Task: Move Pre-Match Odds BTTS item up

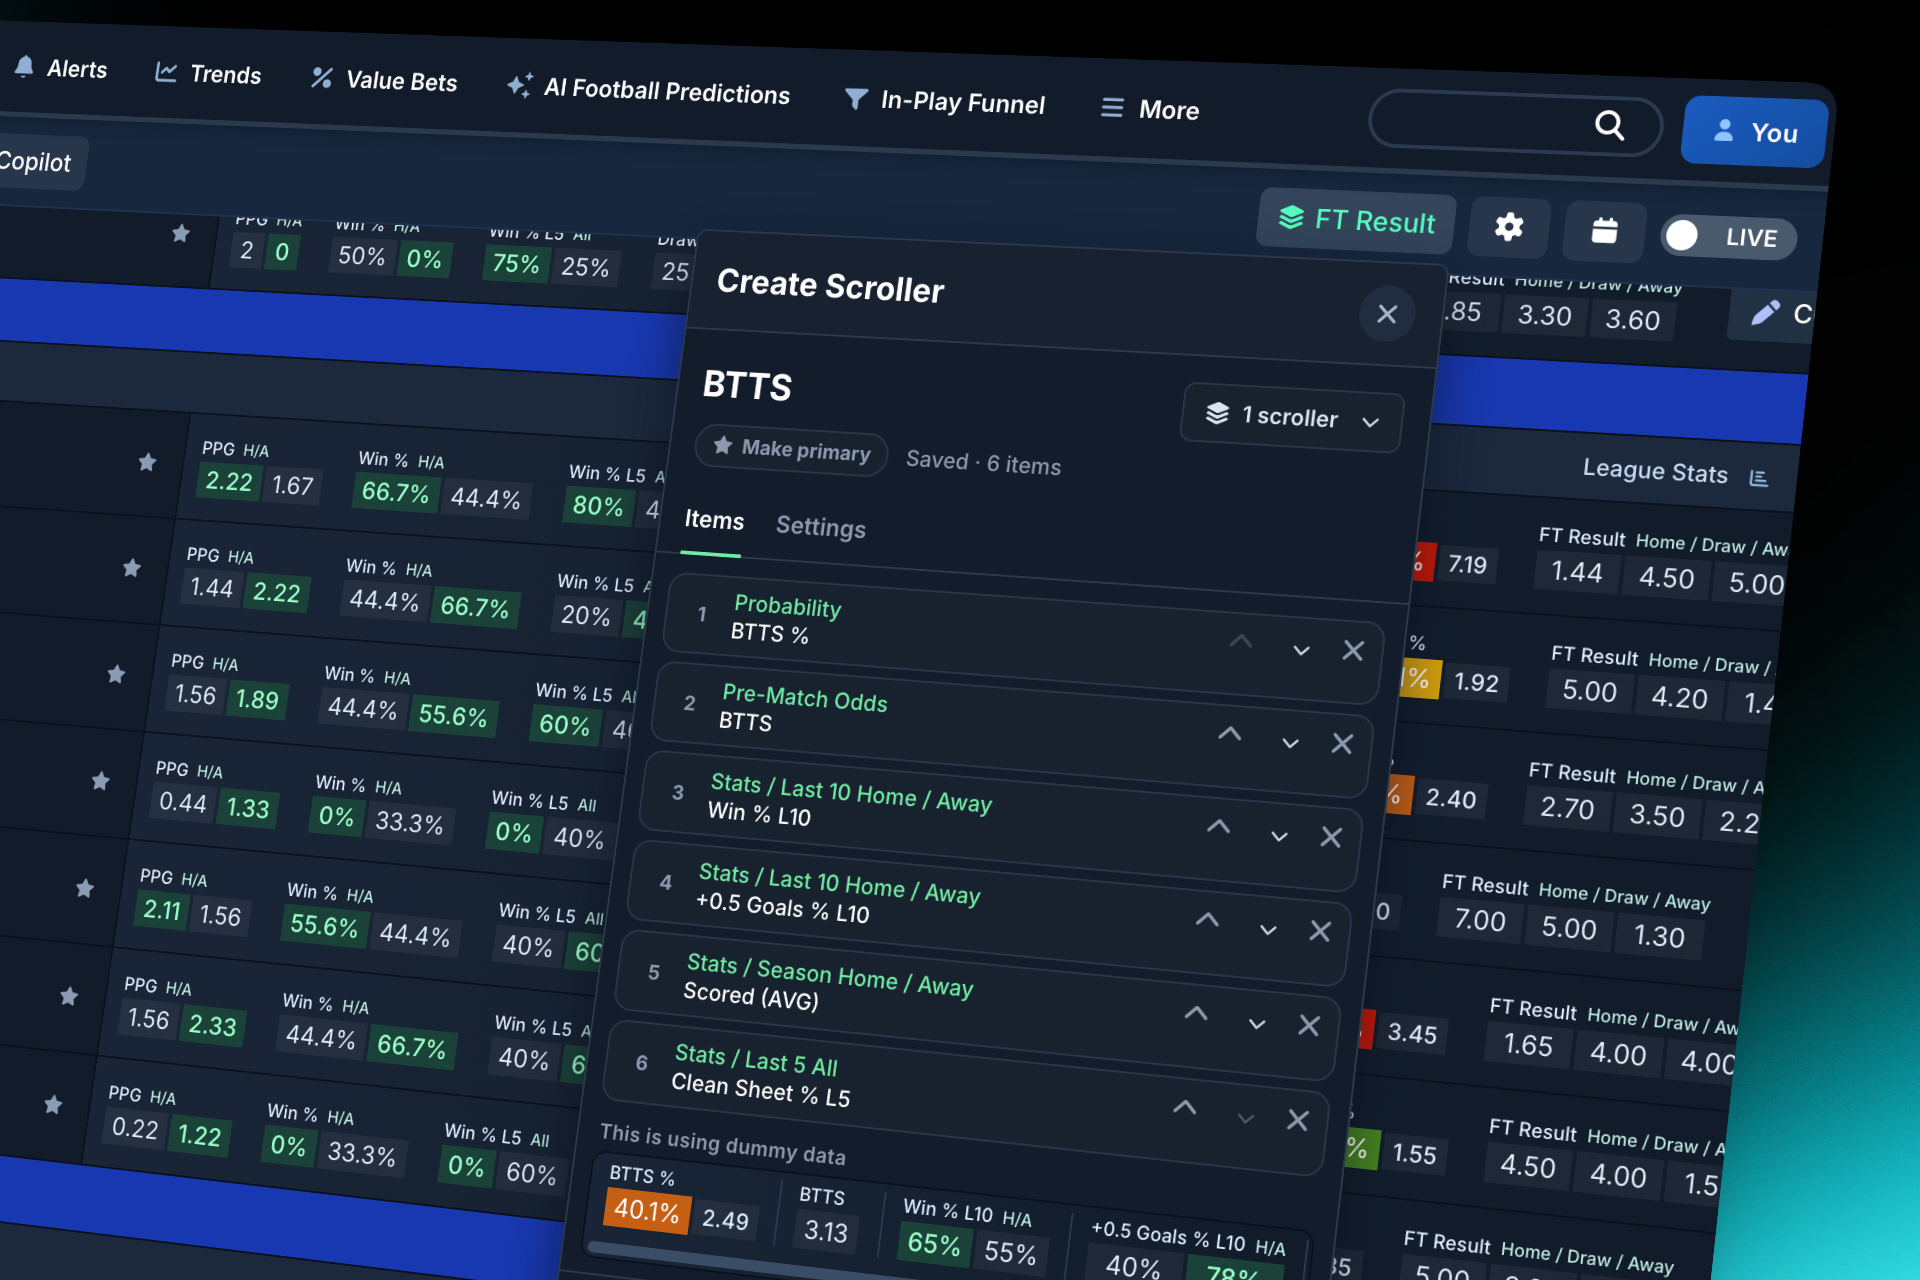Action: (x=1230, y=734)
